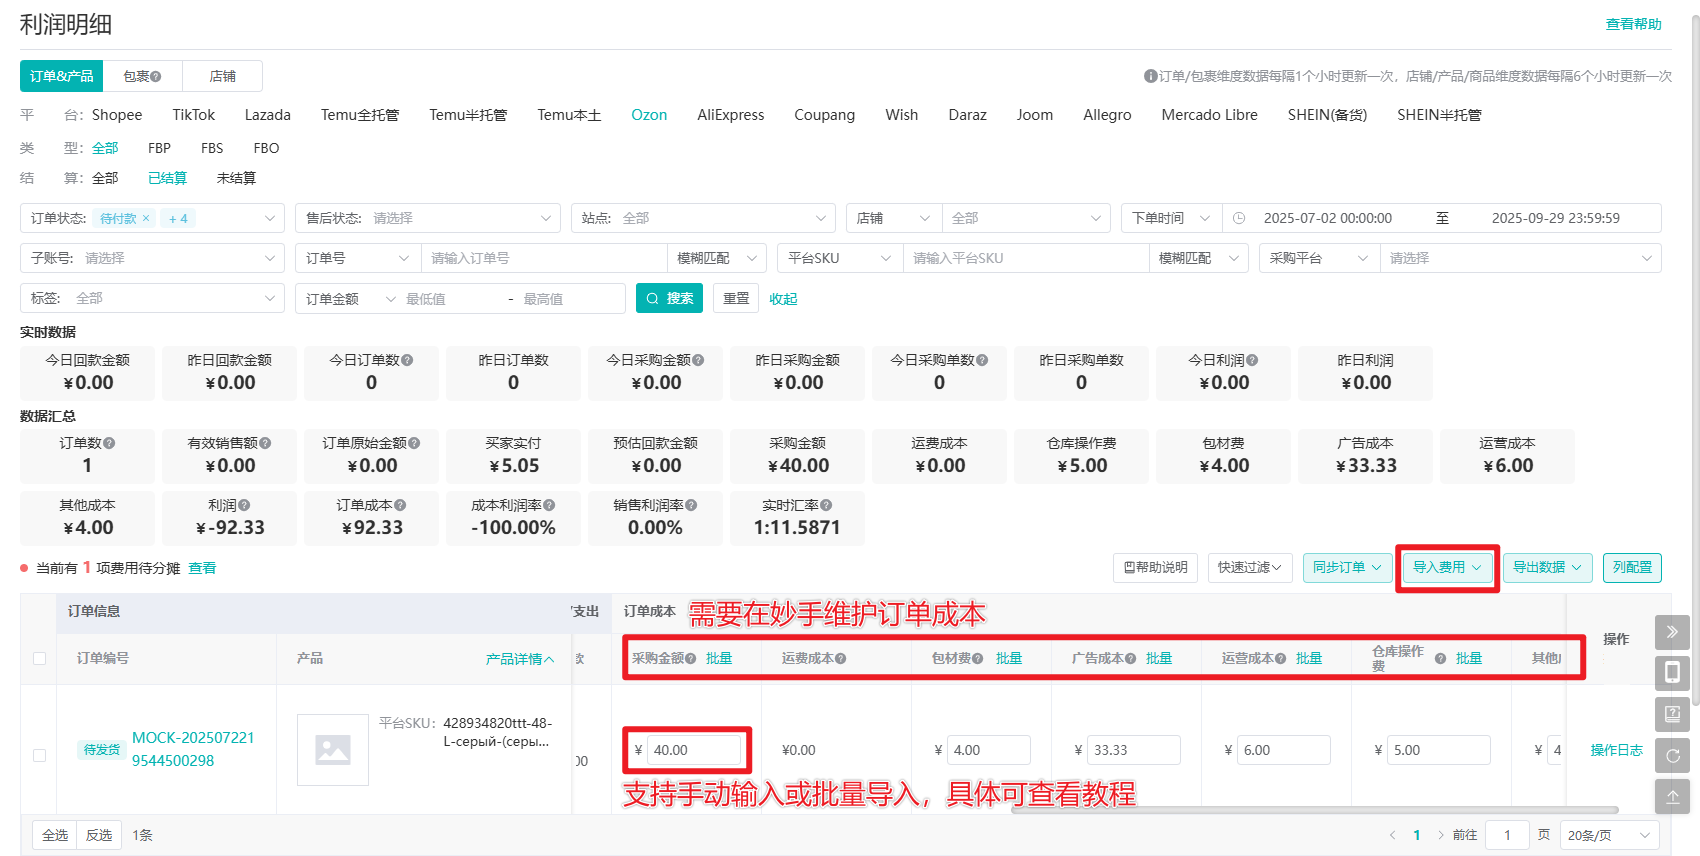Open the 订单状态 dropdown
The height and width of the screenshot is (856, 1700).
[x=153, y=218]
